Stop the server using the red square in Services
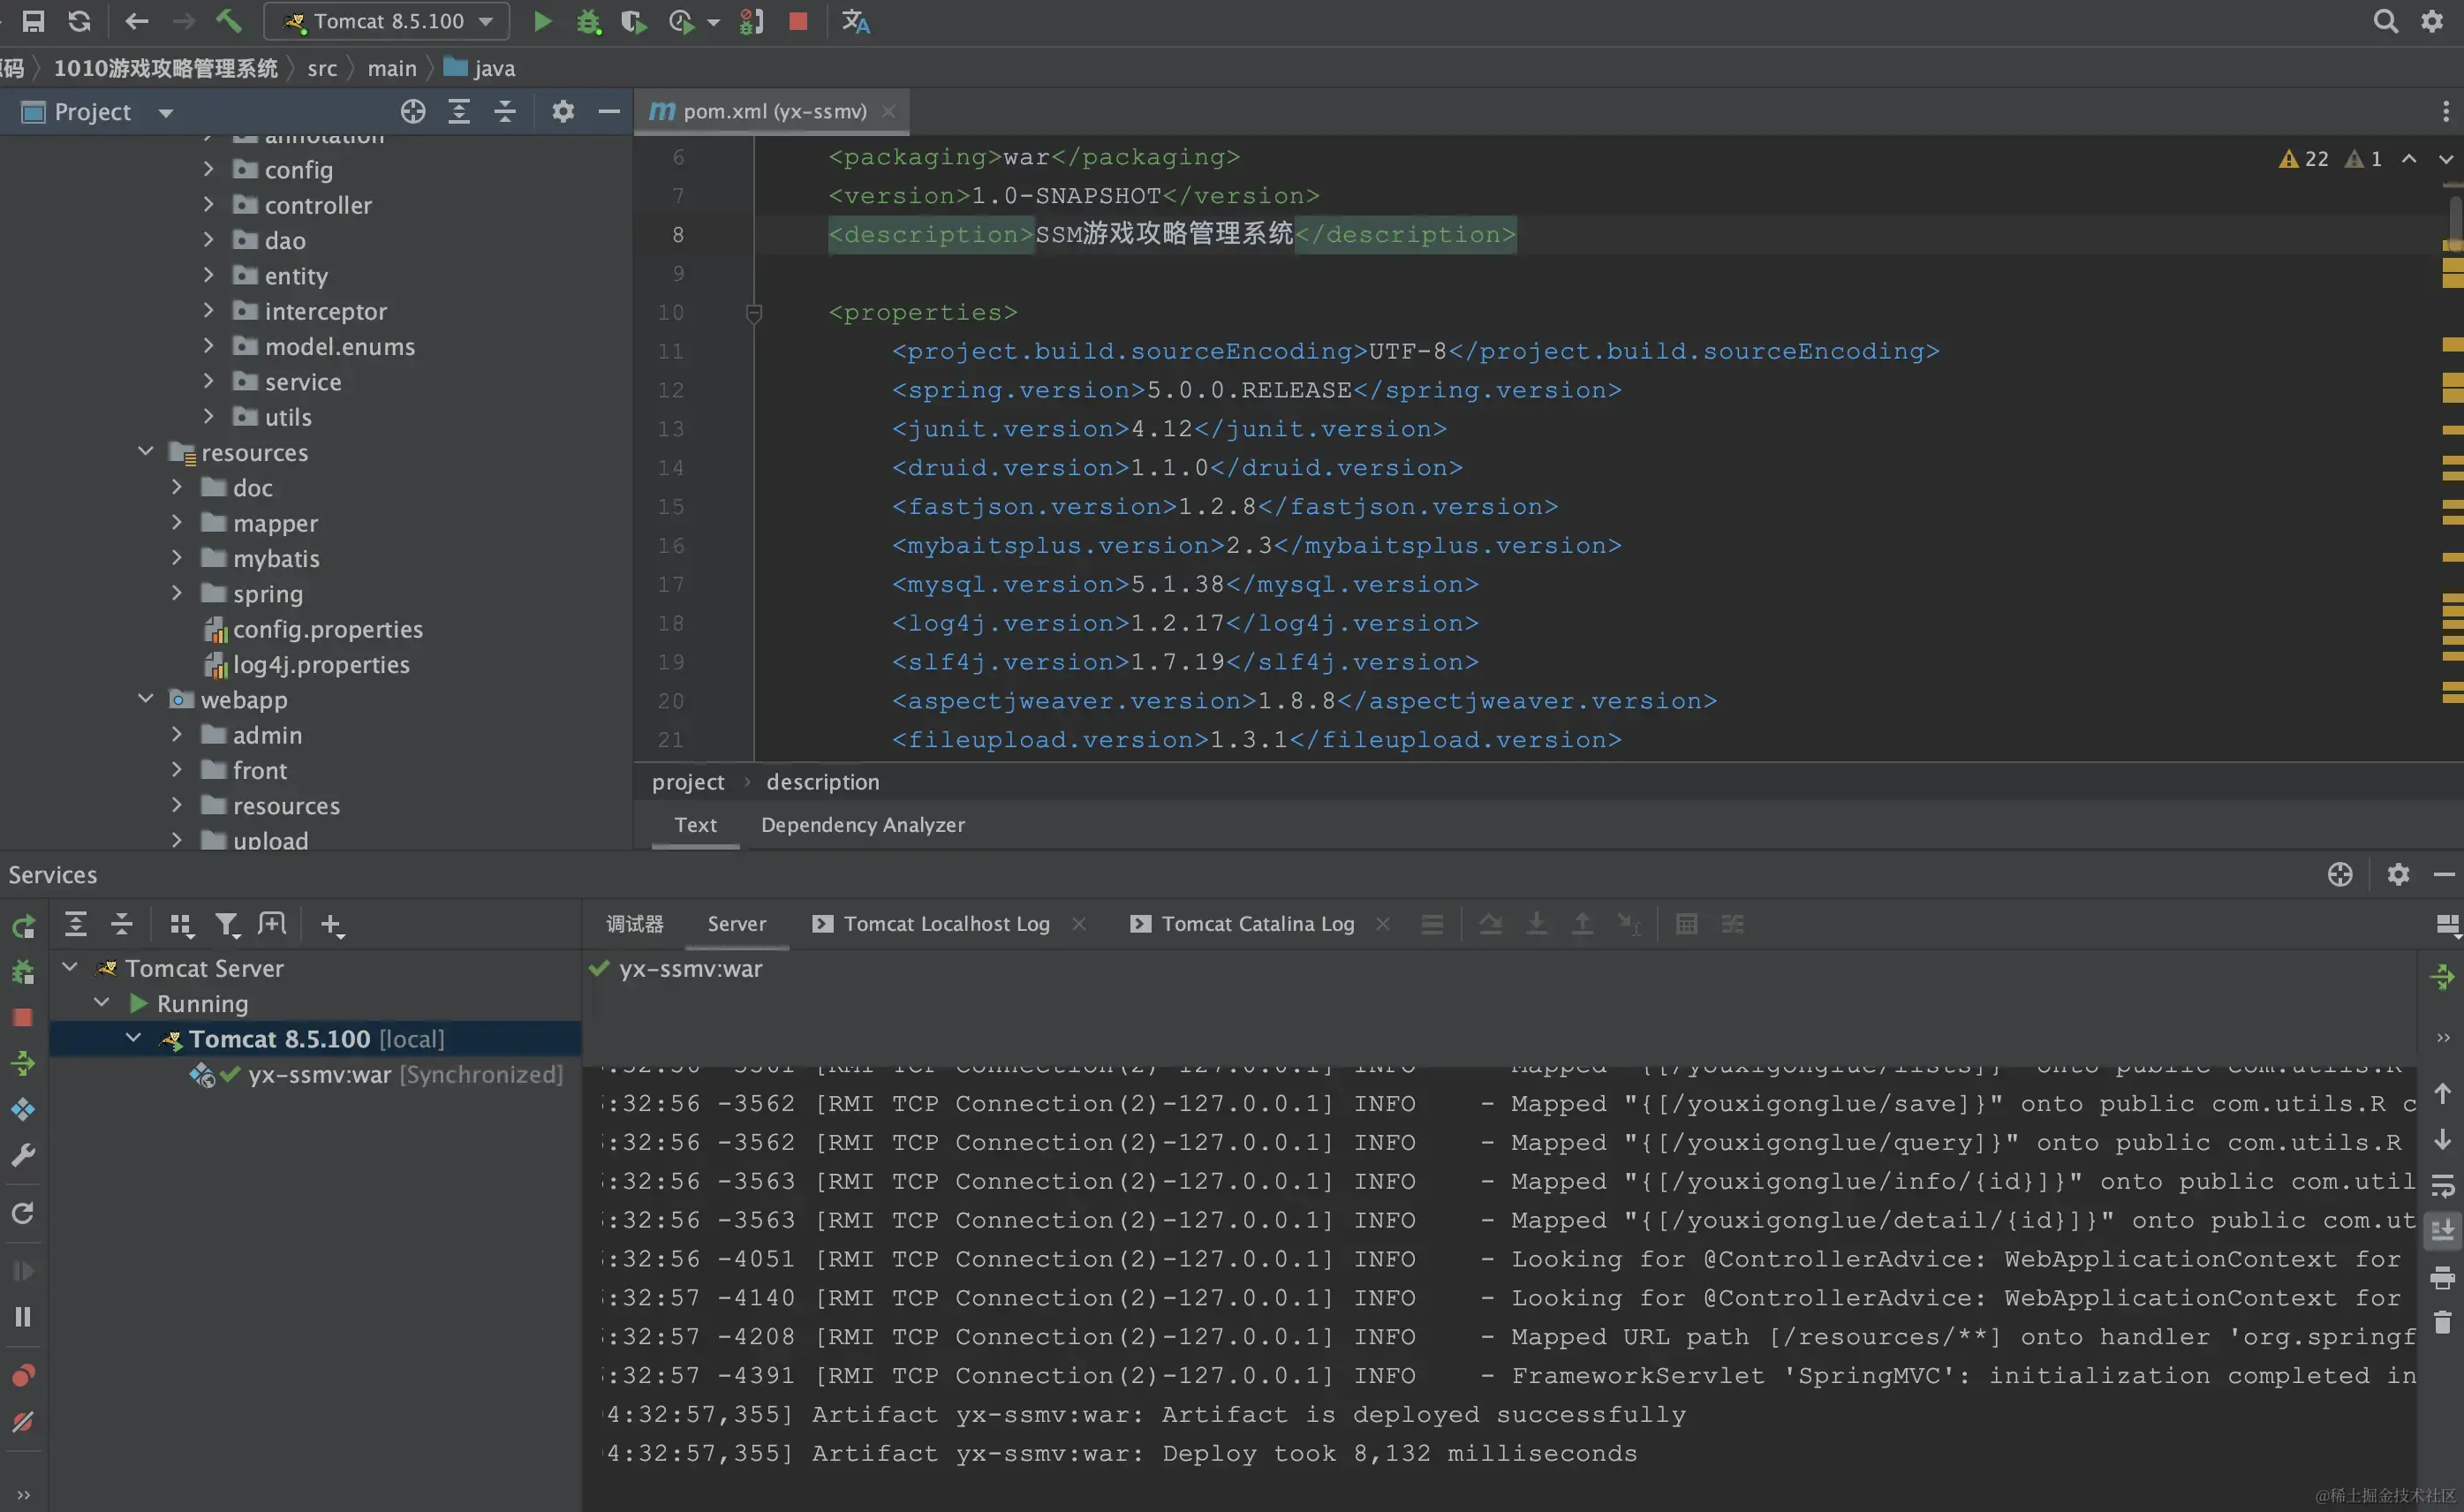Viewport: 2464px width, 1512px height. pyautogui.click(x=23, y=1018)
